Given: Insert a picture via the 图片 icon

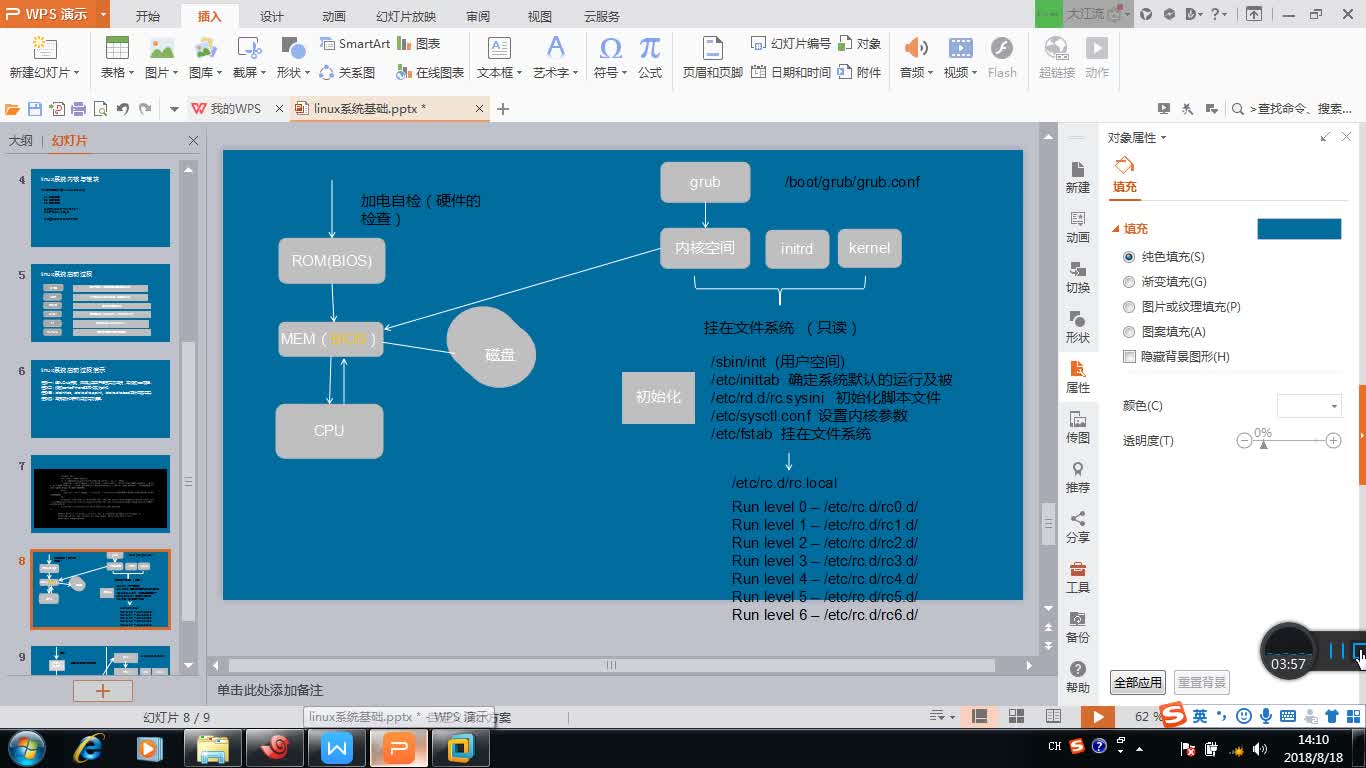Looking at the screenshot, I should pyautogui.click(x=161, y=49).
